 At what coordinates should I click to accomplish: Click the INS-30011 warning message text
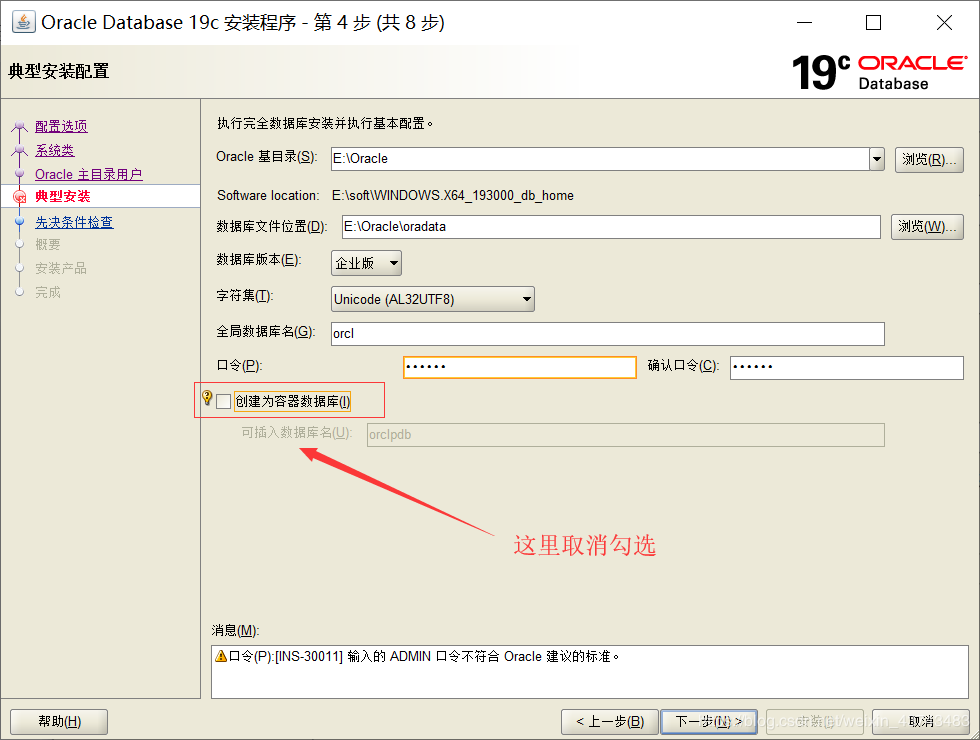coord(424,656)
